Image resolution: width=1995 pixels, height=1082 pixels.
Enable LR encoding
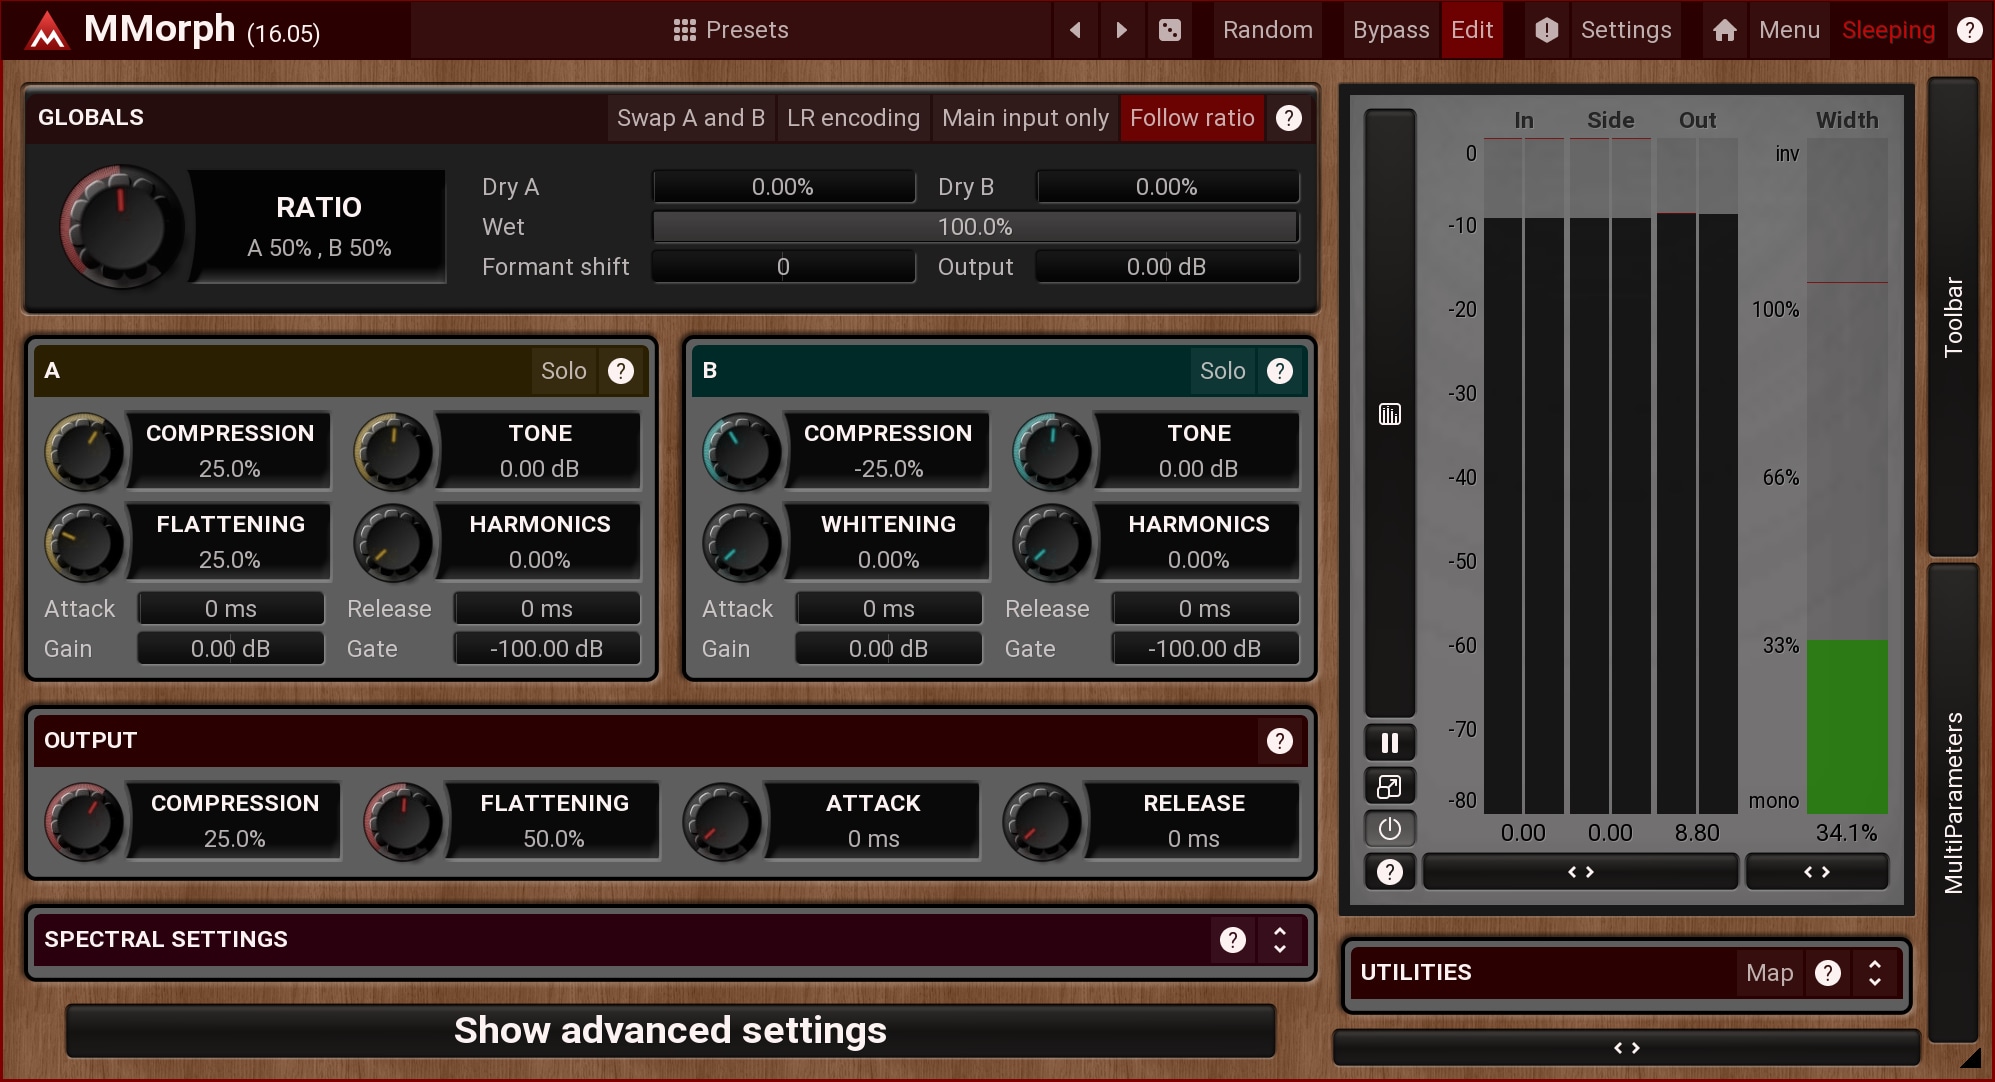pyautogui.click(x=853, y=118)
